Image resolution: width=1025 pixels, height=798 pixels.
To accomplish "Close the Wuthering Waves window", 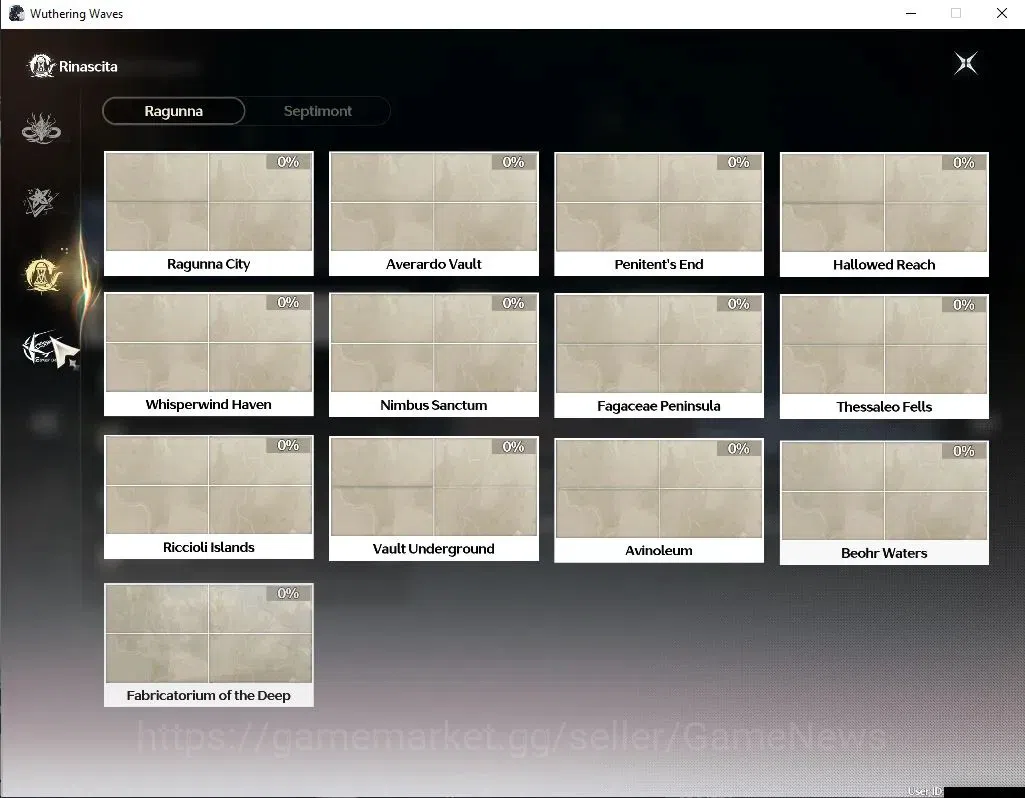I will tap(1001, 13).
